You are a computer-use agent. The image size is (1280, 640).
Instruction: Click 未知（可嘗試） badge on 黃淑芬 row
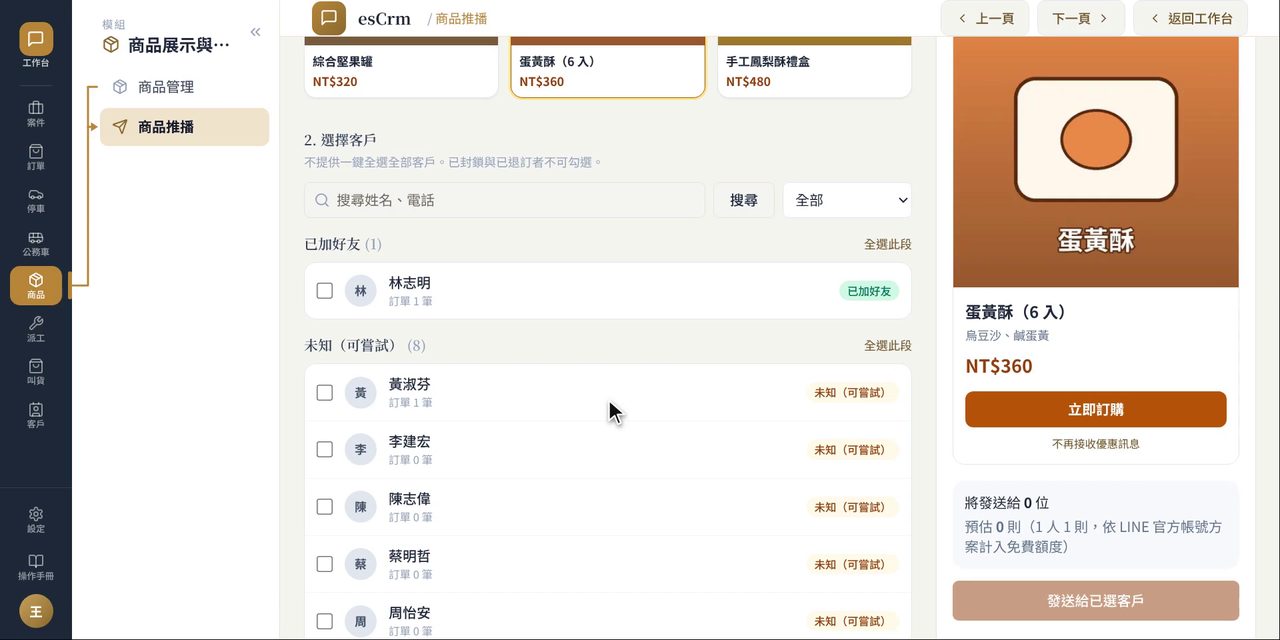point(853,392)
